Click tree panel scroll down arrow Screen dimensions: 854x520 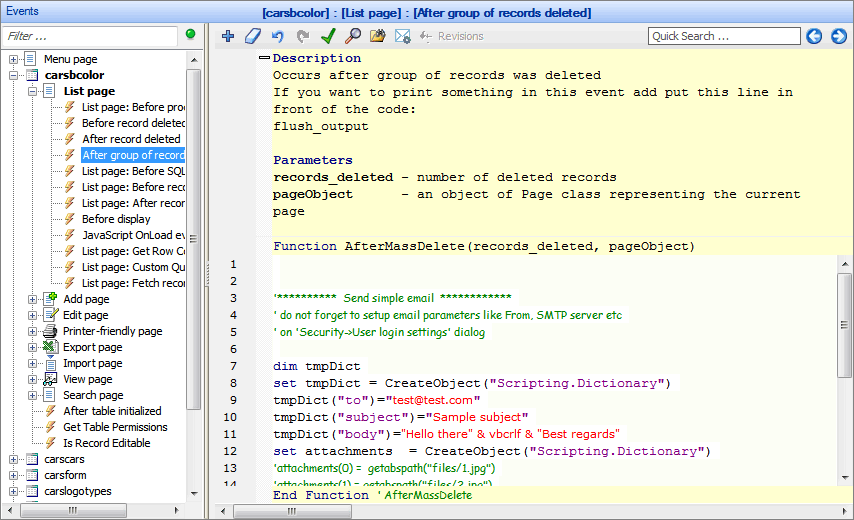coord(194,493)
